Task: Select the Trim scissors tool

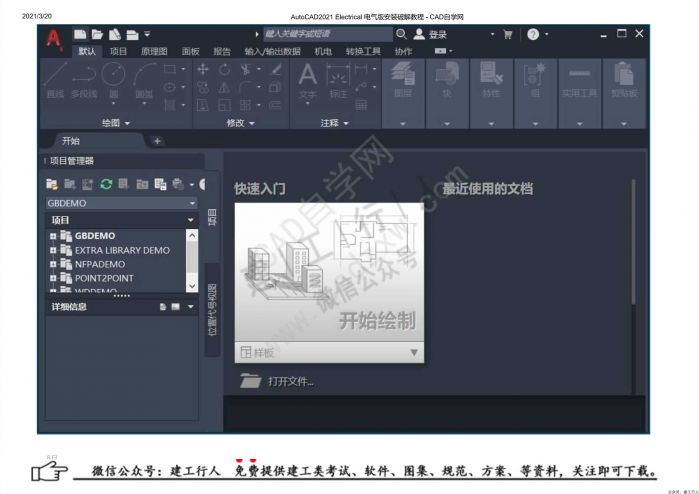Action: (x=245, y=69)
